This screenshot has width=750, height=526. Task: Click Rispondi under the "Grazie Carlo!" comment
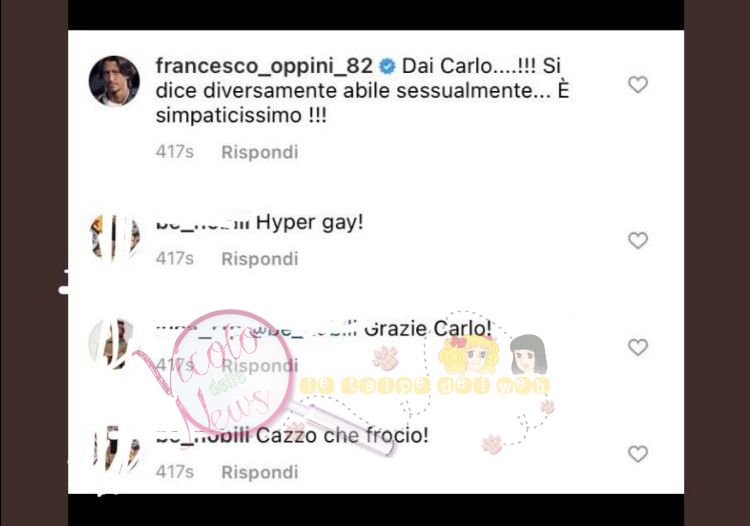(x=260, y=365)
